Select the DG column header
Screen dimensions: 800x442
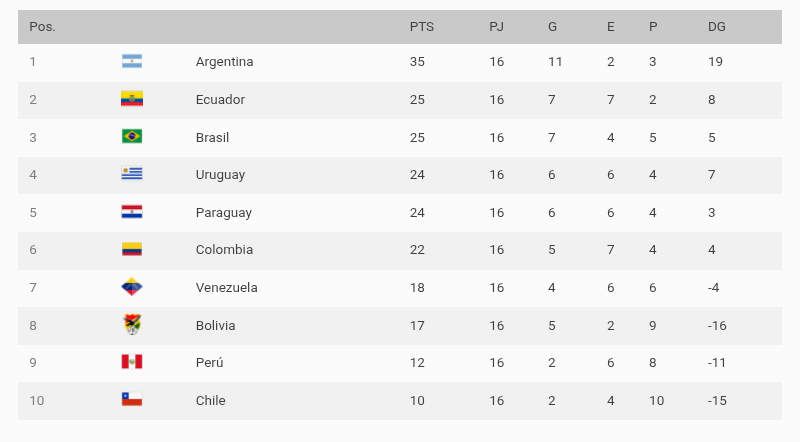[x=716, y=27]
